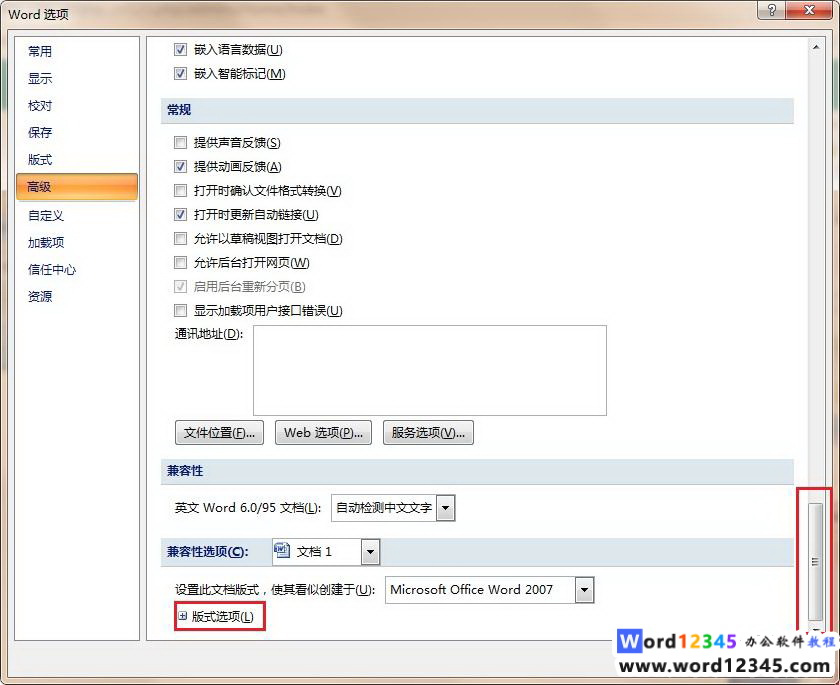Click the 文档 1 document icon
Image resolution: width=840 pixels, height=685 pixels.
tap(282, 551)
